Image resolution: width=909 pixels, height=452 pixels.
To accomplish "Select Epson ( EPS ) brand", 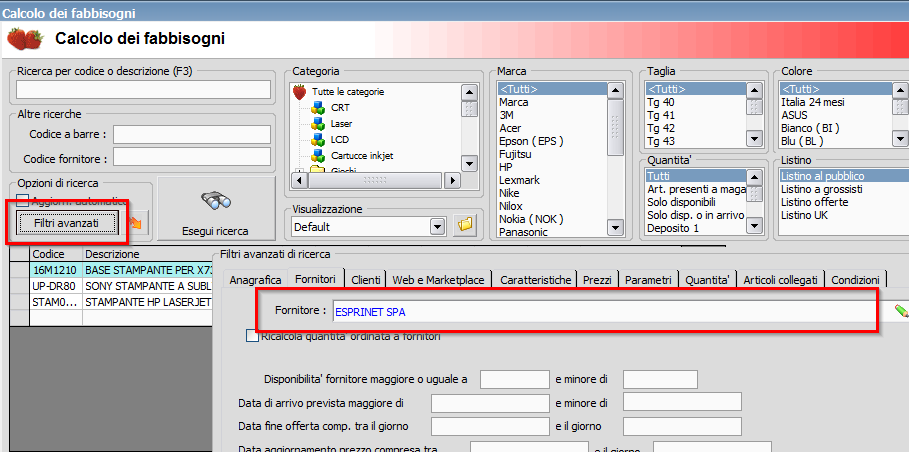I will click(x=531, y=141).
